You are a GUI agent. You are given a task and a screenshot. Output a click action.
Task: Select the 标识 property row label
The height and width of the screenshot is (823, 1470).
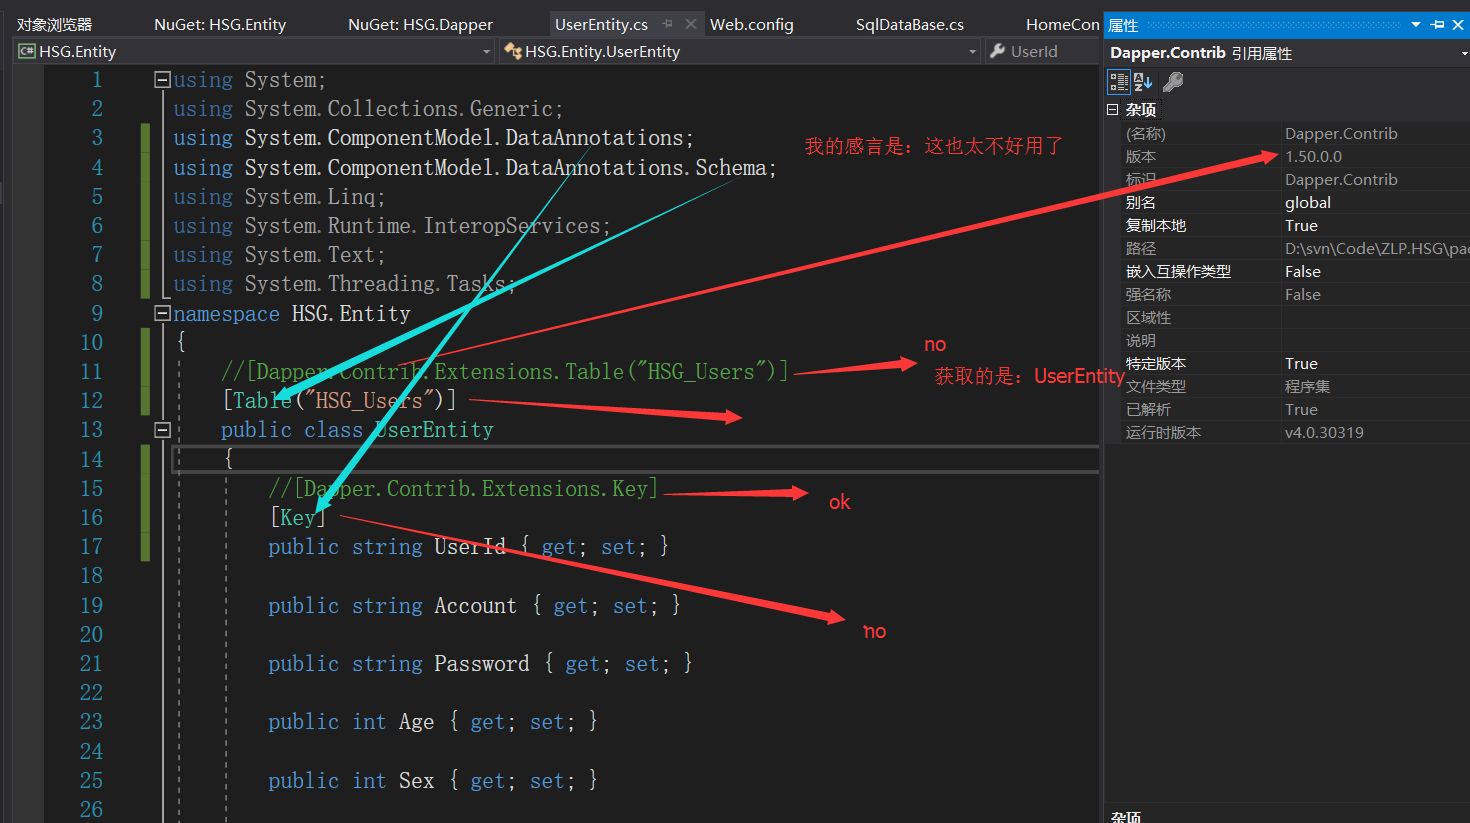click(1141, 179)
